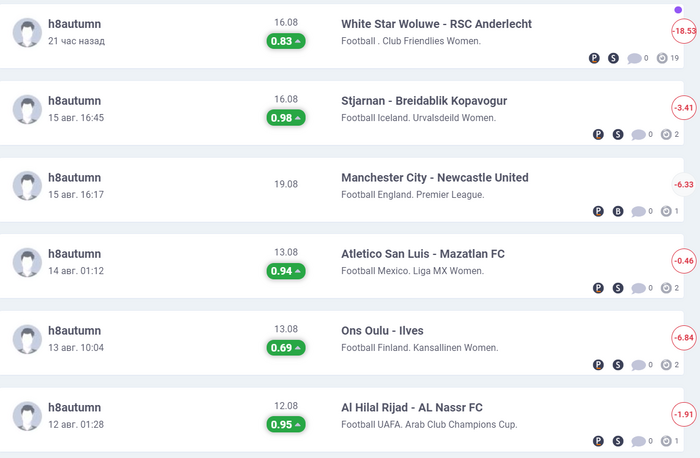Click the P badge on Al Hilal Rijad row
This screenshot has height=458, width=700.
598,441
